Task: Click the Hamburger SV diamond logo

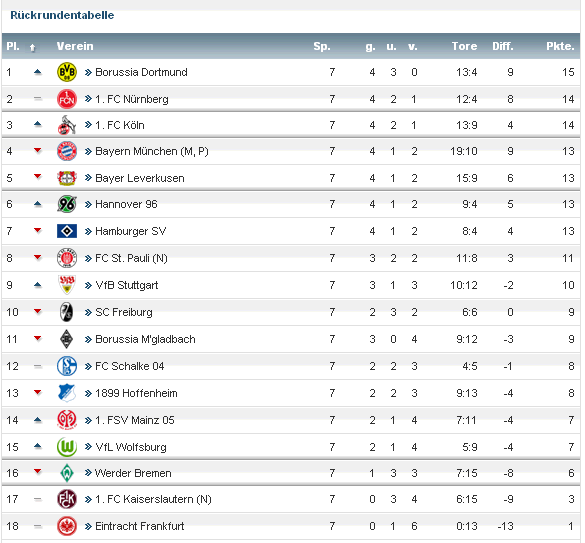Action: coord(67,231)
